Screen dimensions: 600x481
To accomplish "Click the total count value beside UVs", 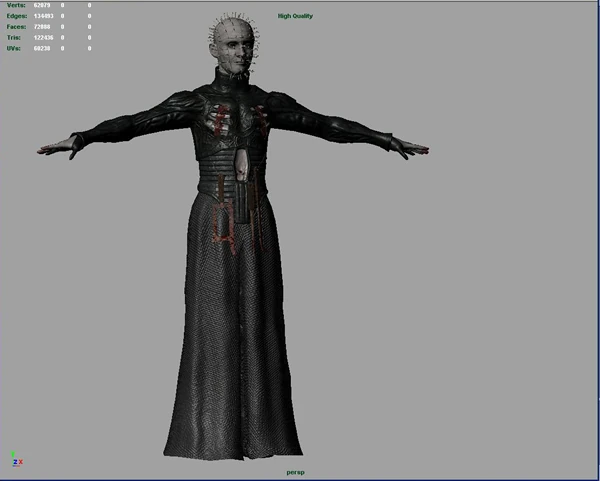I will 42,49.
